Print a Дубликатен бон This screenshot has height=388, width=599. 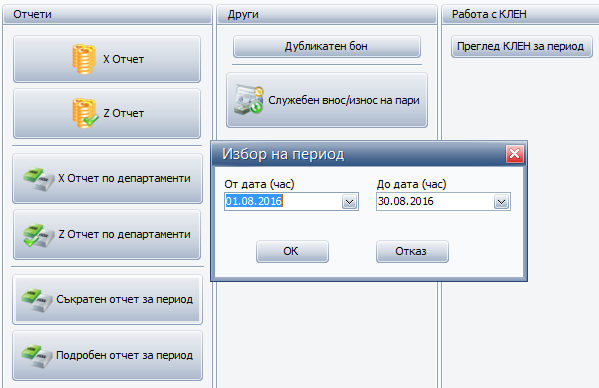pos(327,47)
